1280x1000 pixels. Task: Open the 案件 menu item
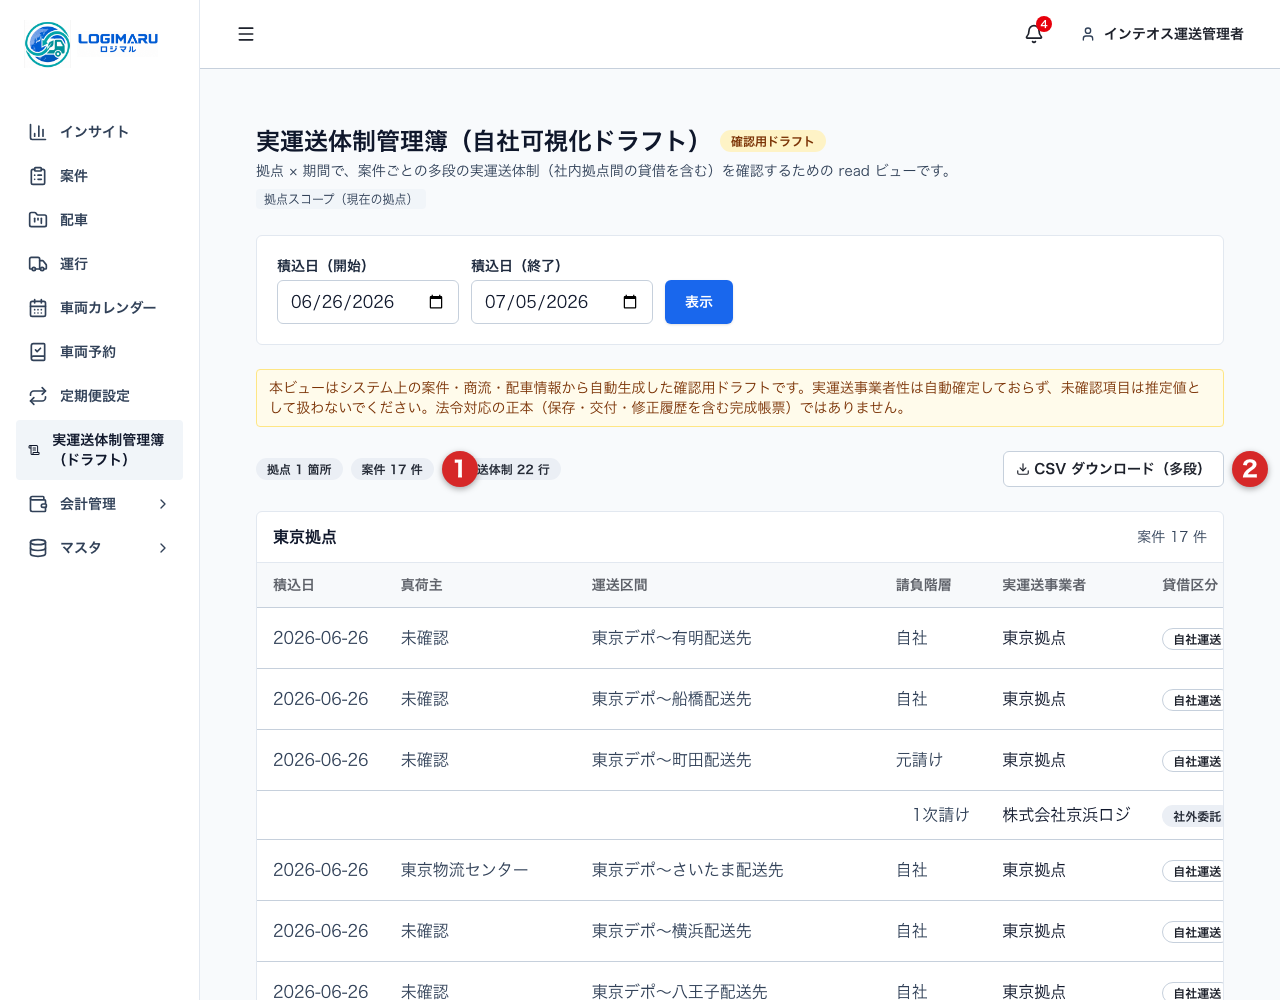[x=99, y=176]
